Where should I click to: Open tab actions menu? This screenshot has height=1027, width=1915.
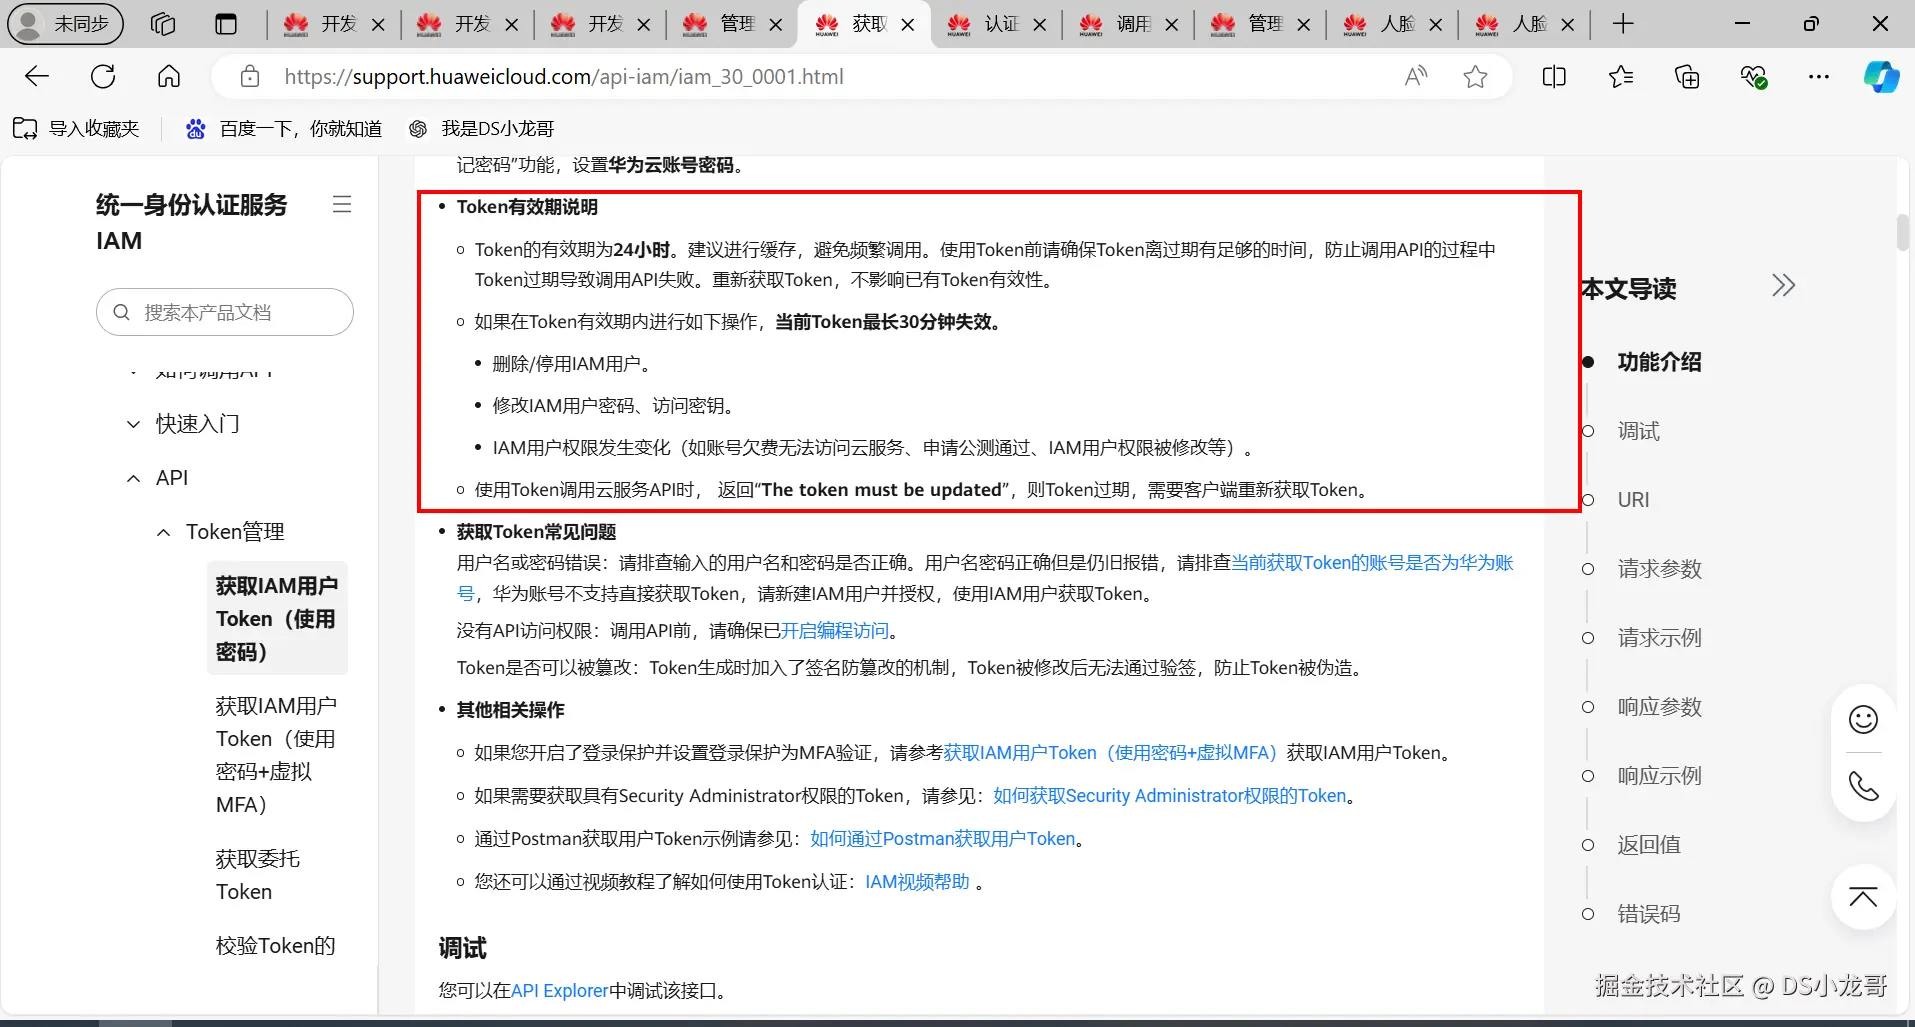pyautogui.click(x=227, y=24)
